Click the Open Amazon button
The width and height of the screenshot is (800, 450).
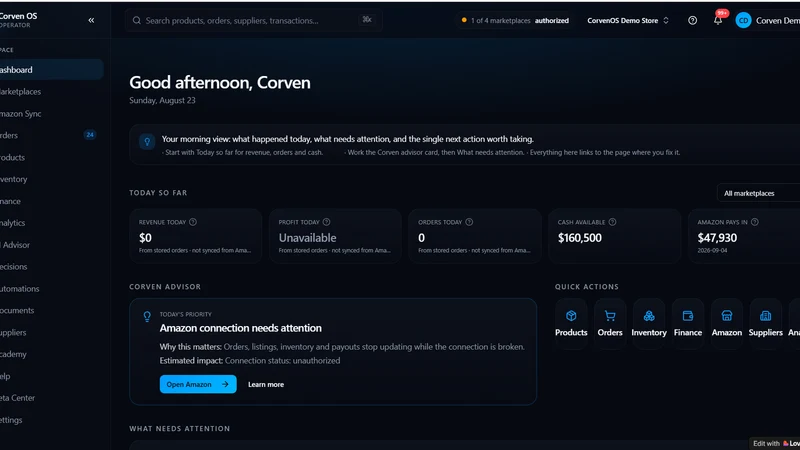click(198, 384)
